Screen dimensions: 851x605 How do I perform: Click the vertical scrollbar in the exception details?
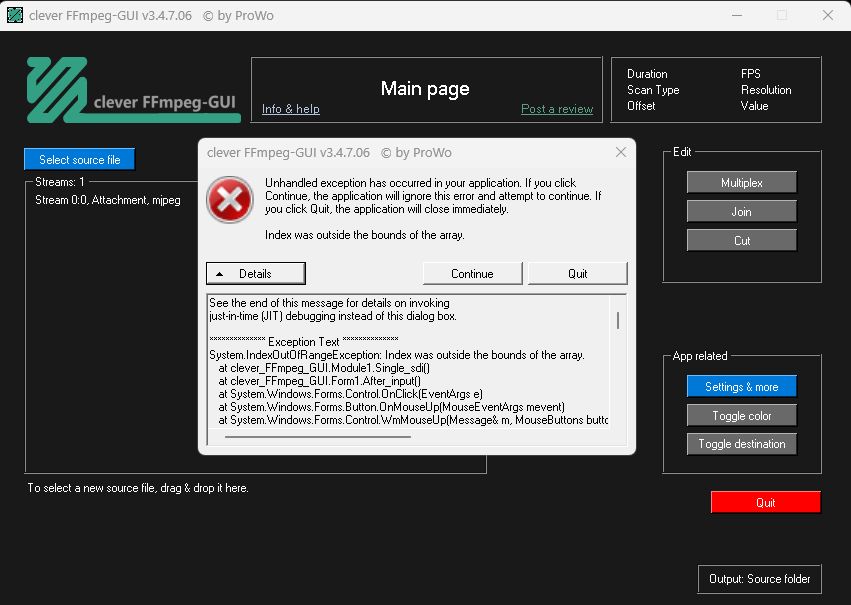(x=618, y=320)
